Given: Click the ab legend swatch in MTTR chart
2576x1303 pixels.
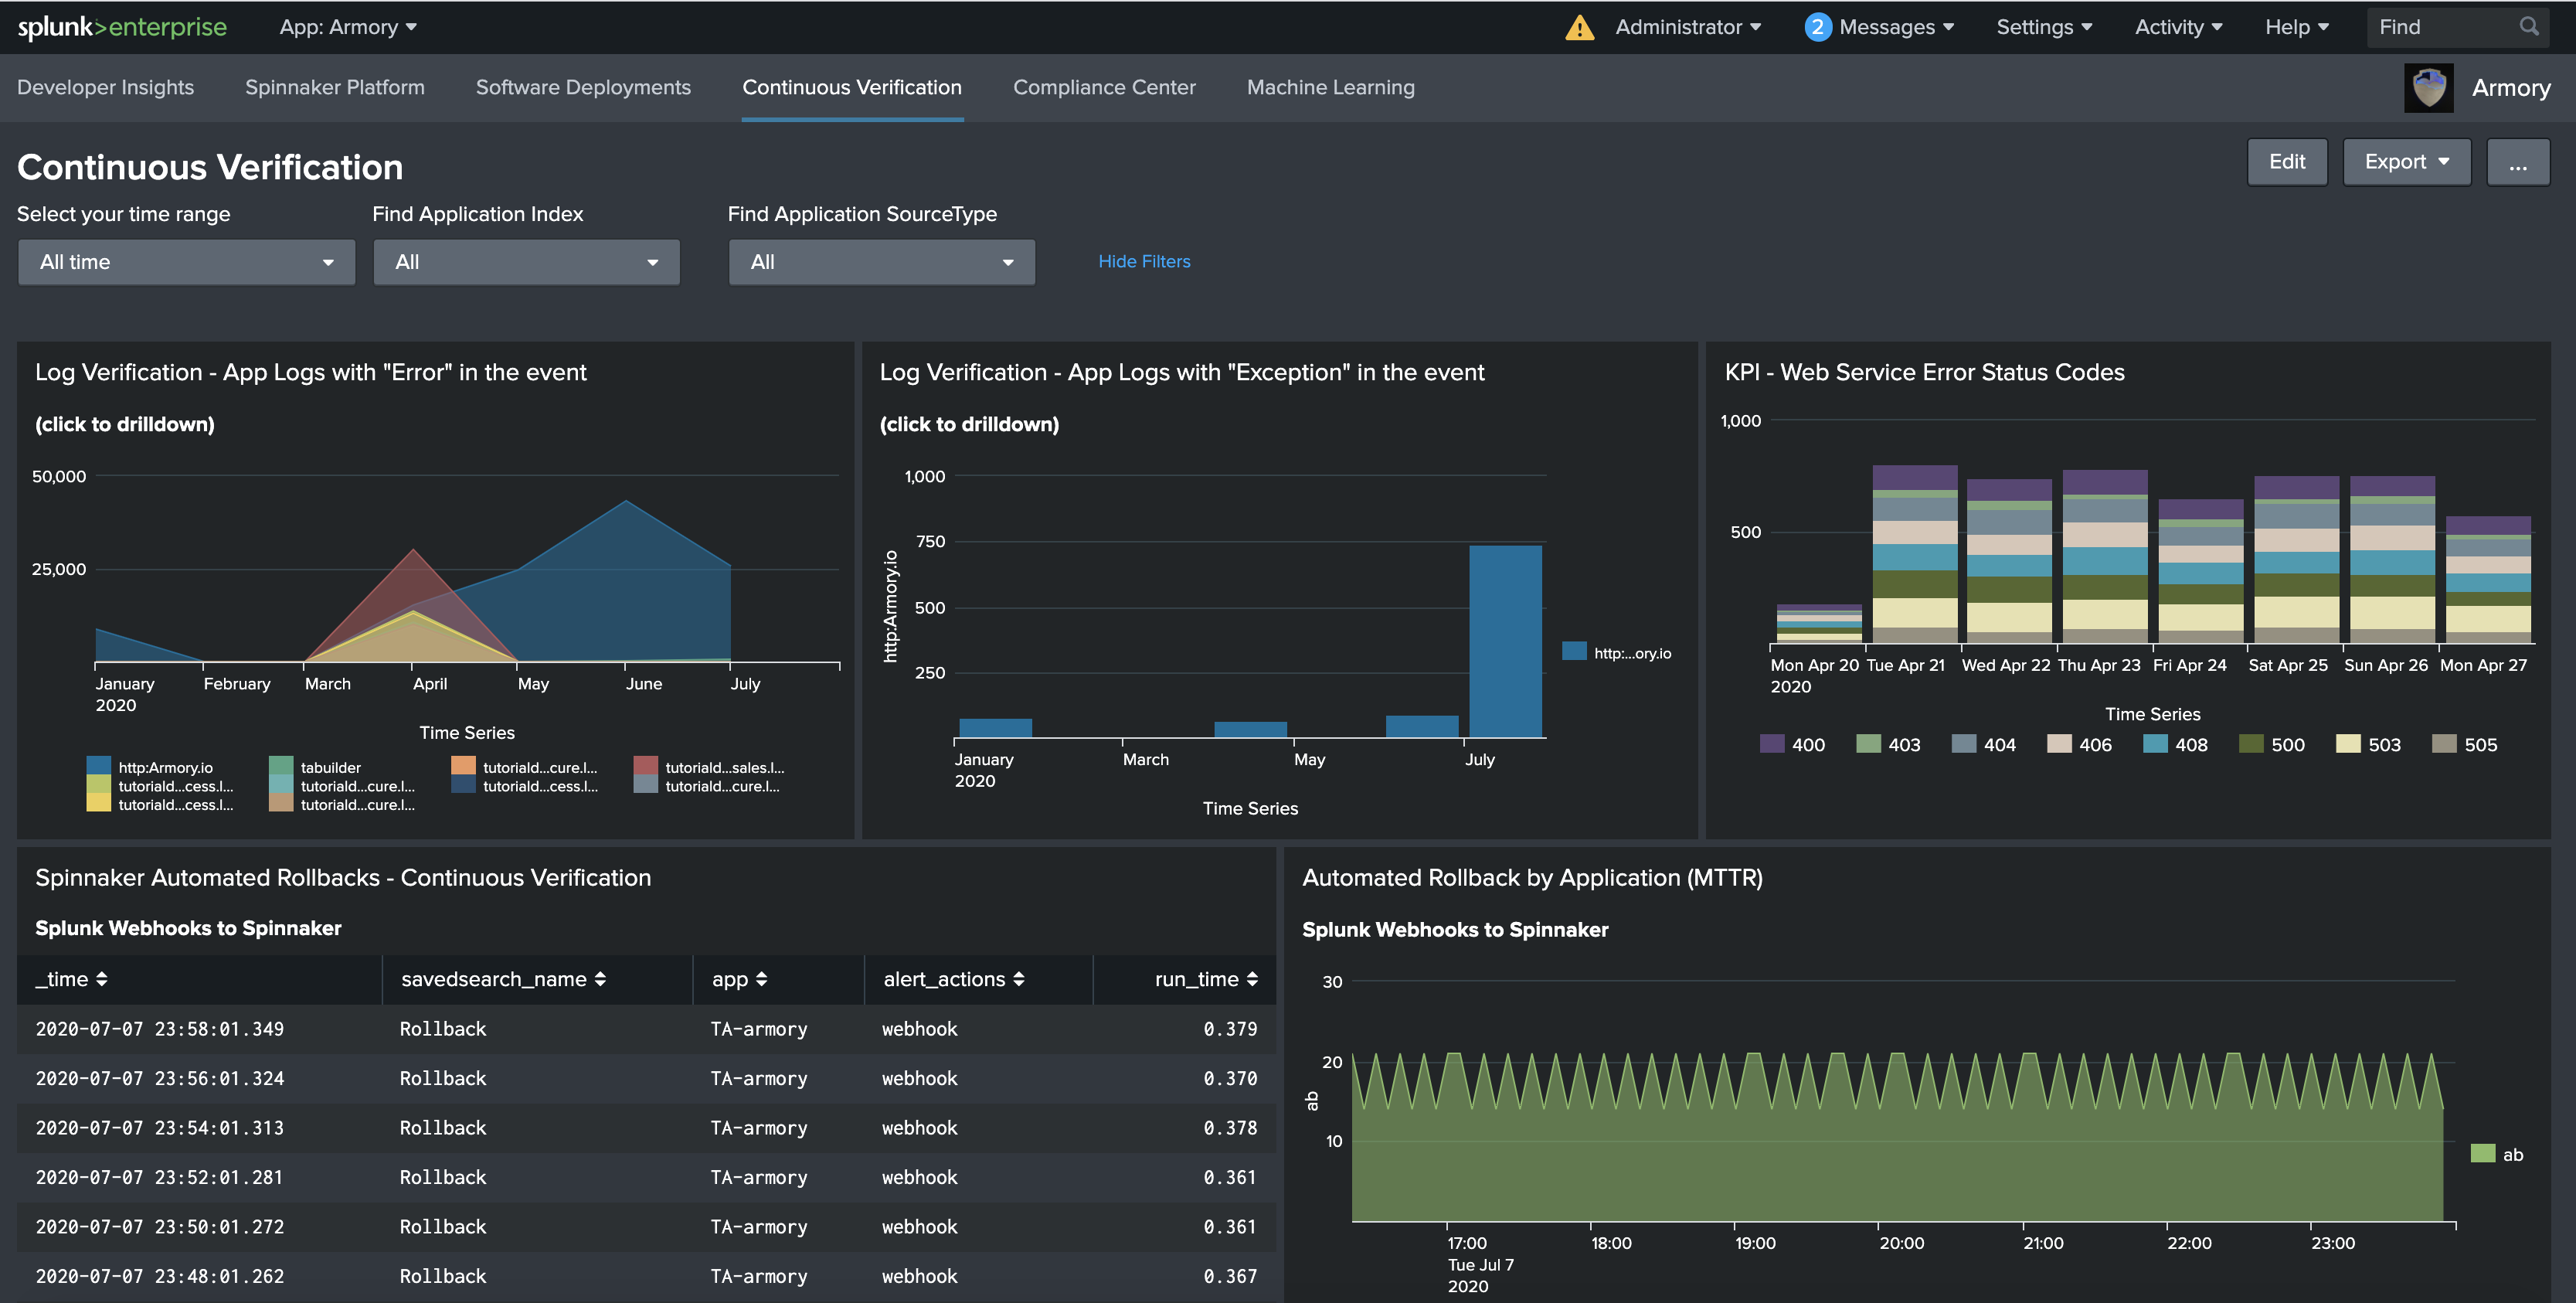Looking at the screenshot, I should (x=2482, y=1154).
